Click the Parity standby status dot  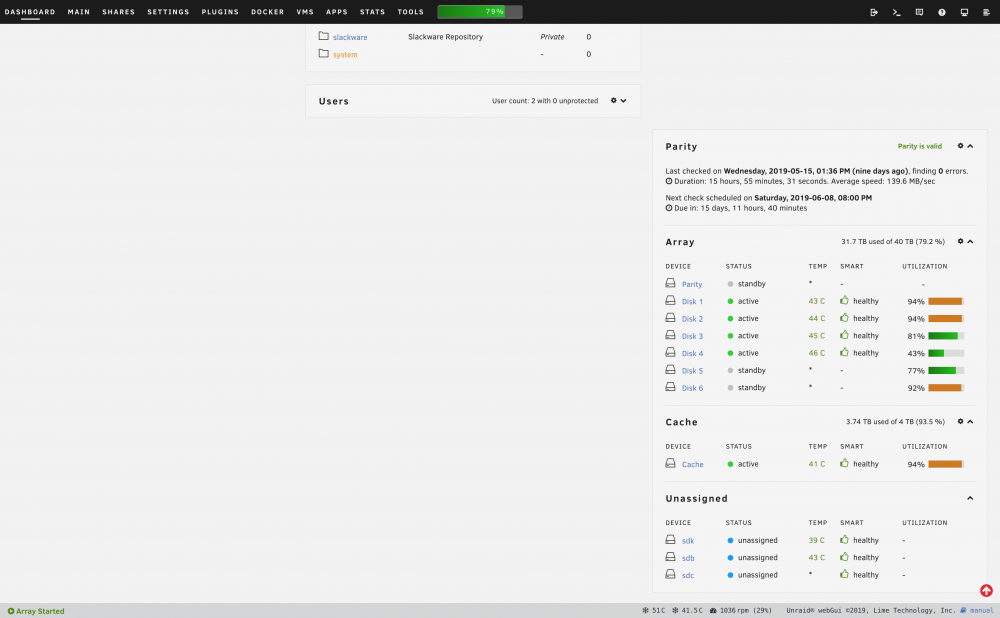coord(730,284)
